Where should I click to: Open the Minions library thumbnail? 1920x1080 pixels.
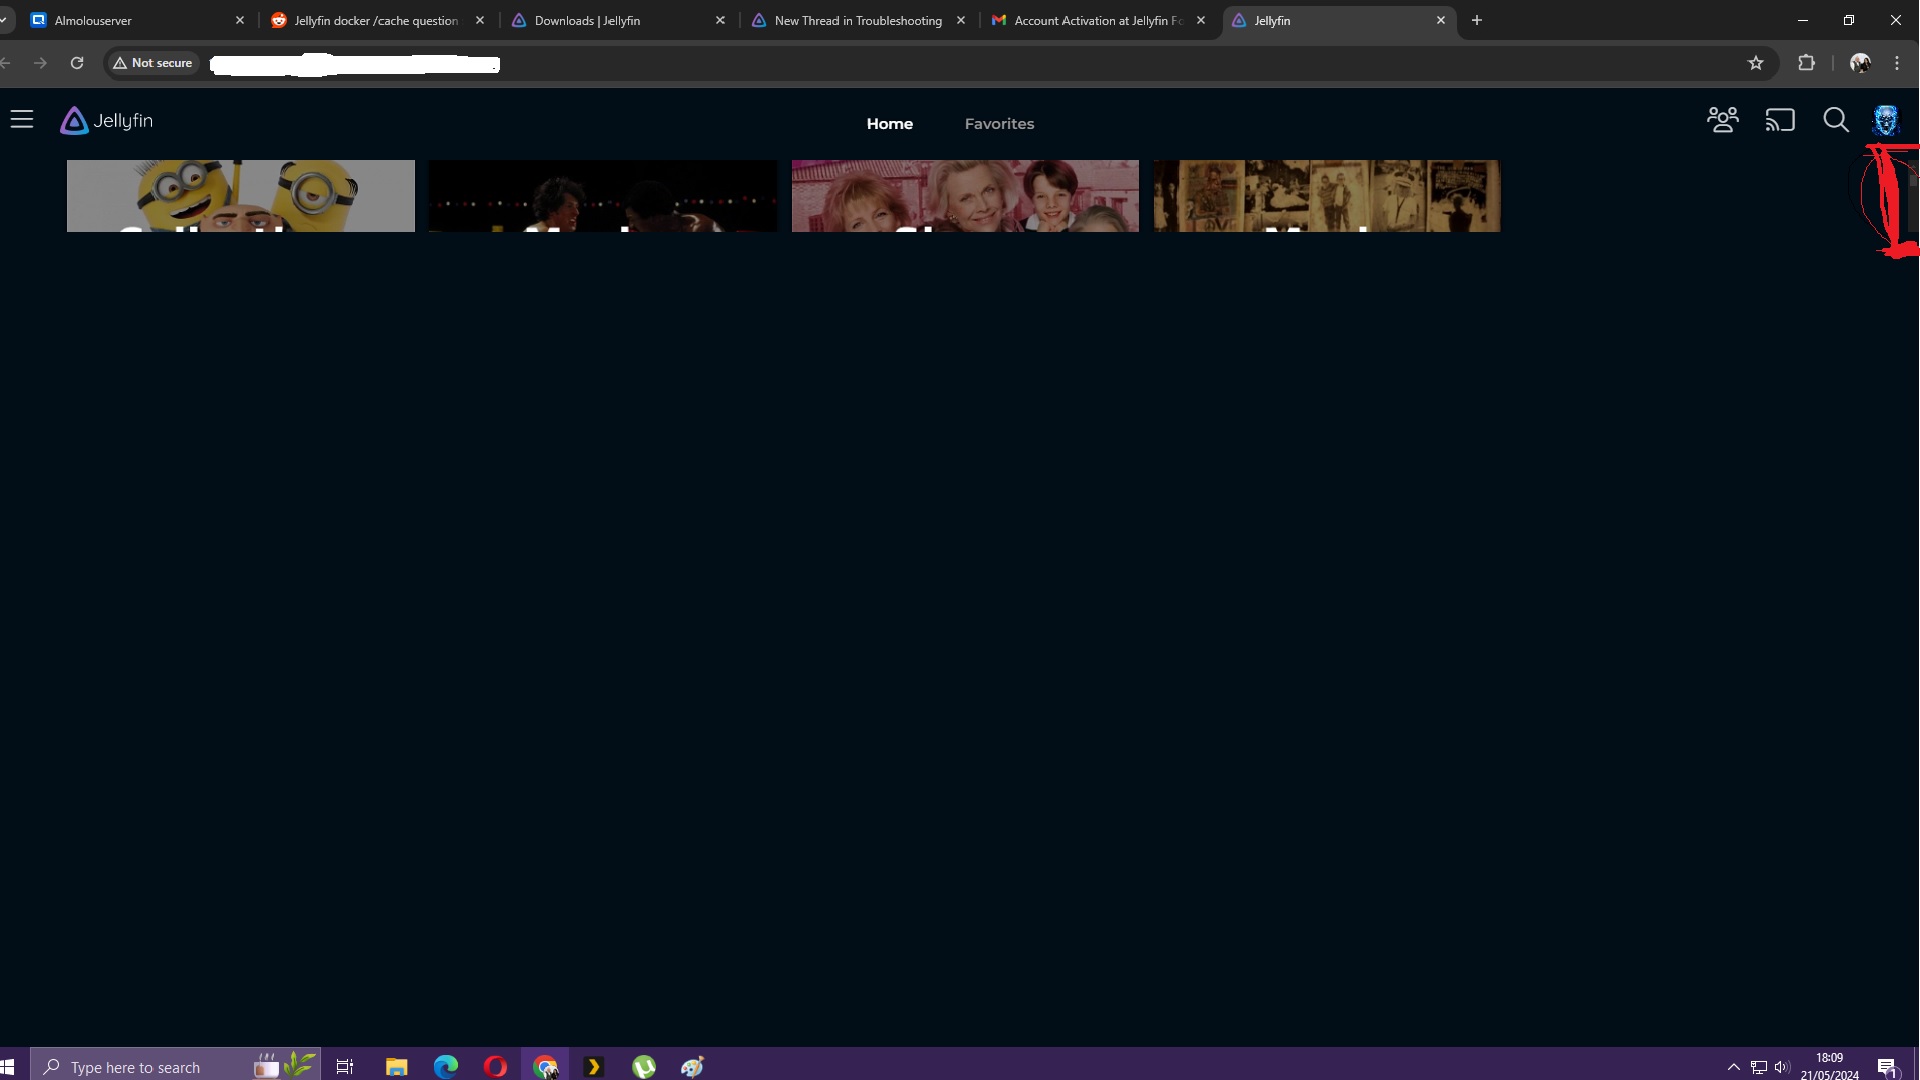tap(240, 196)
